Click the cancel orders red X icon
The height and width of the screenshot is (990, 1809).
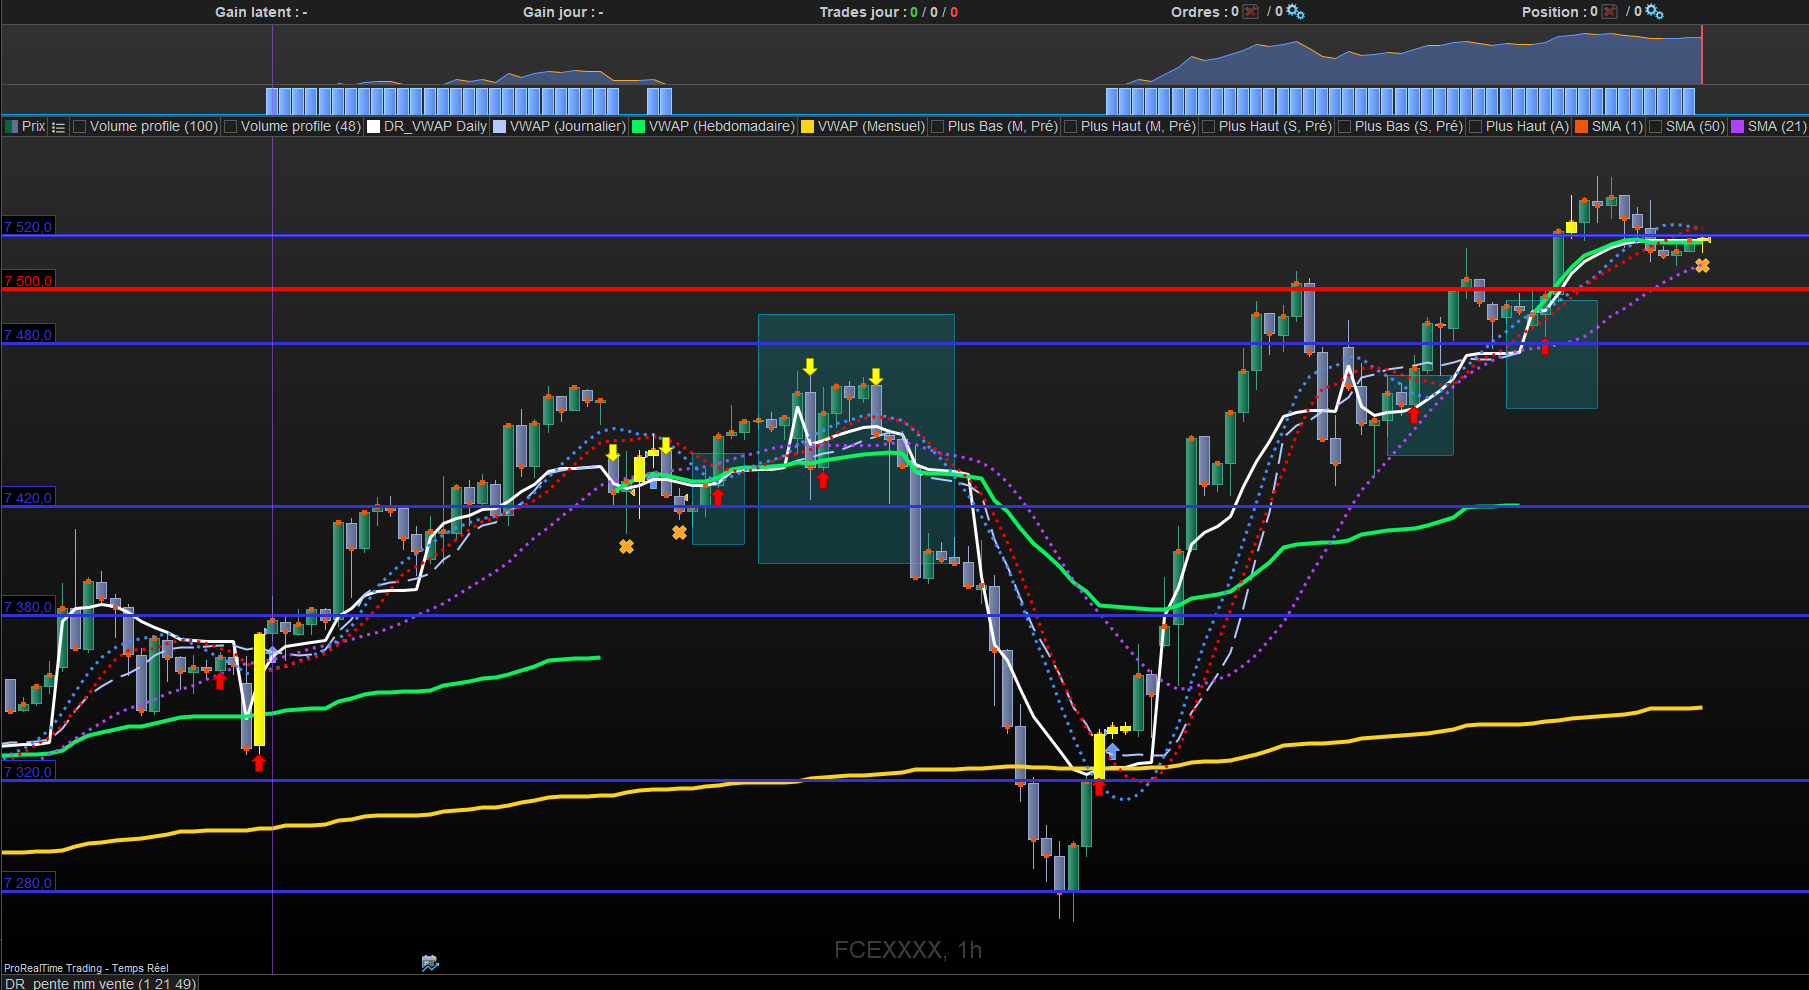1250,11
